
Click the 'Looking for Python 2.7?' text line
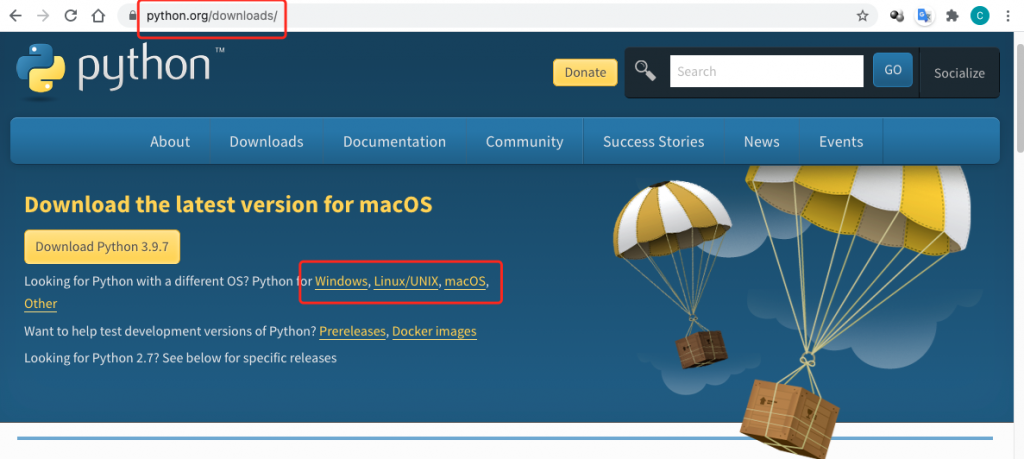click(180, 358)
